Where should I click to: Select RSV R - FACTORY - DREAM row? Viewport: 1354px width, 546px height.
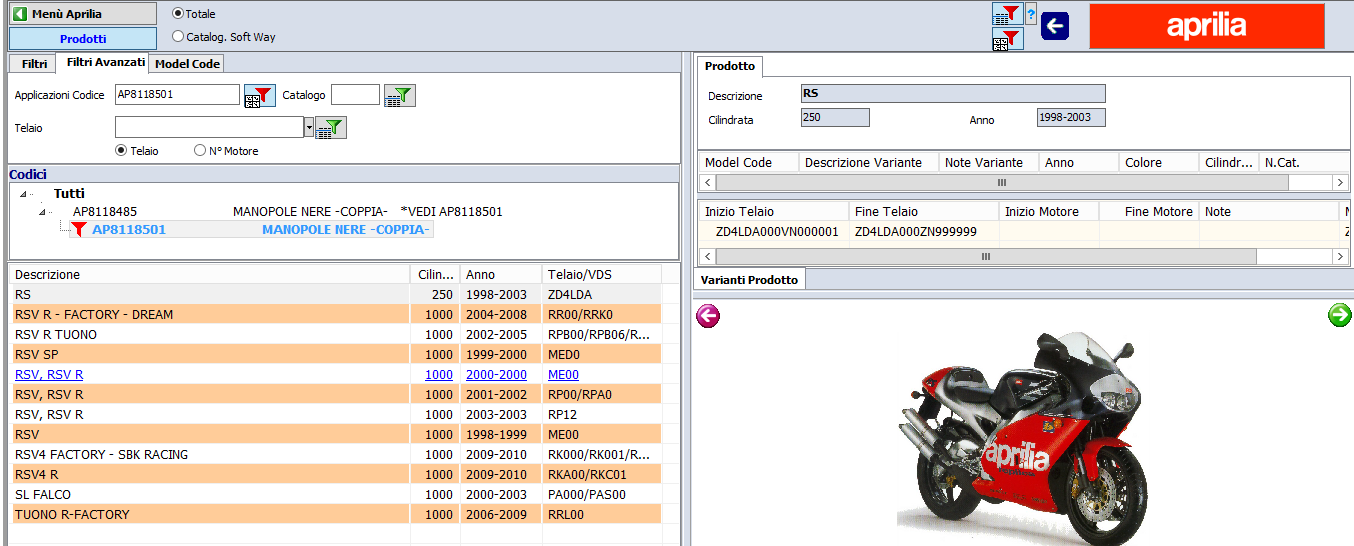(336, 314)
